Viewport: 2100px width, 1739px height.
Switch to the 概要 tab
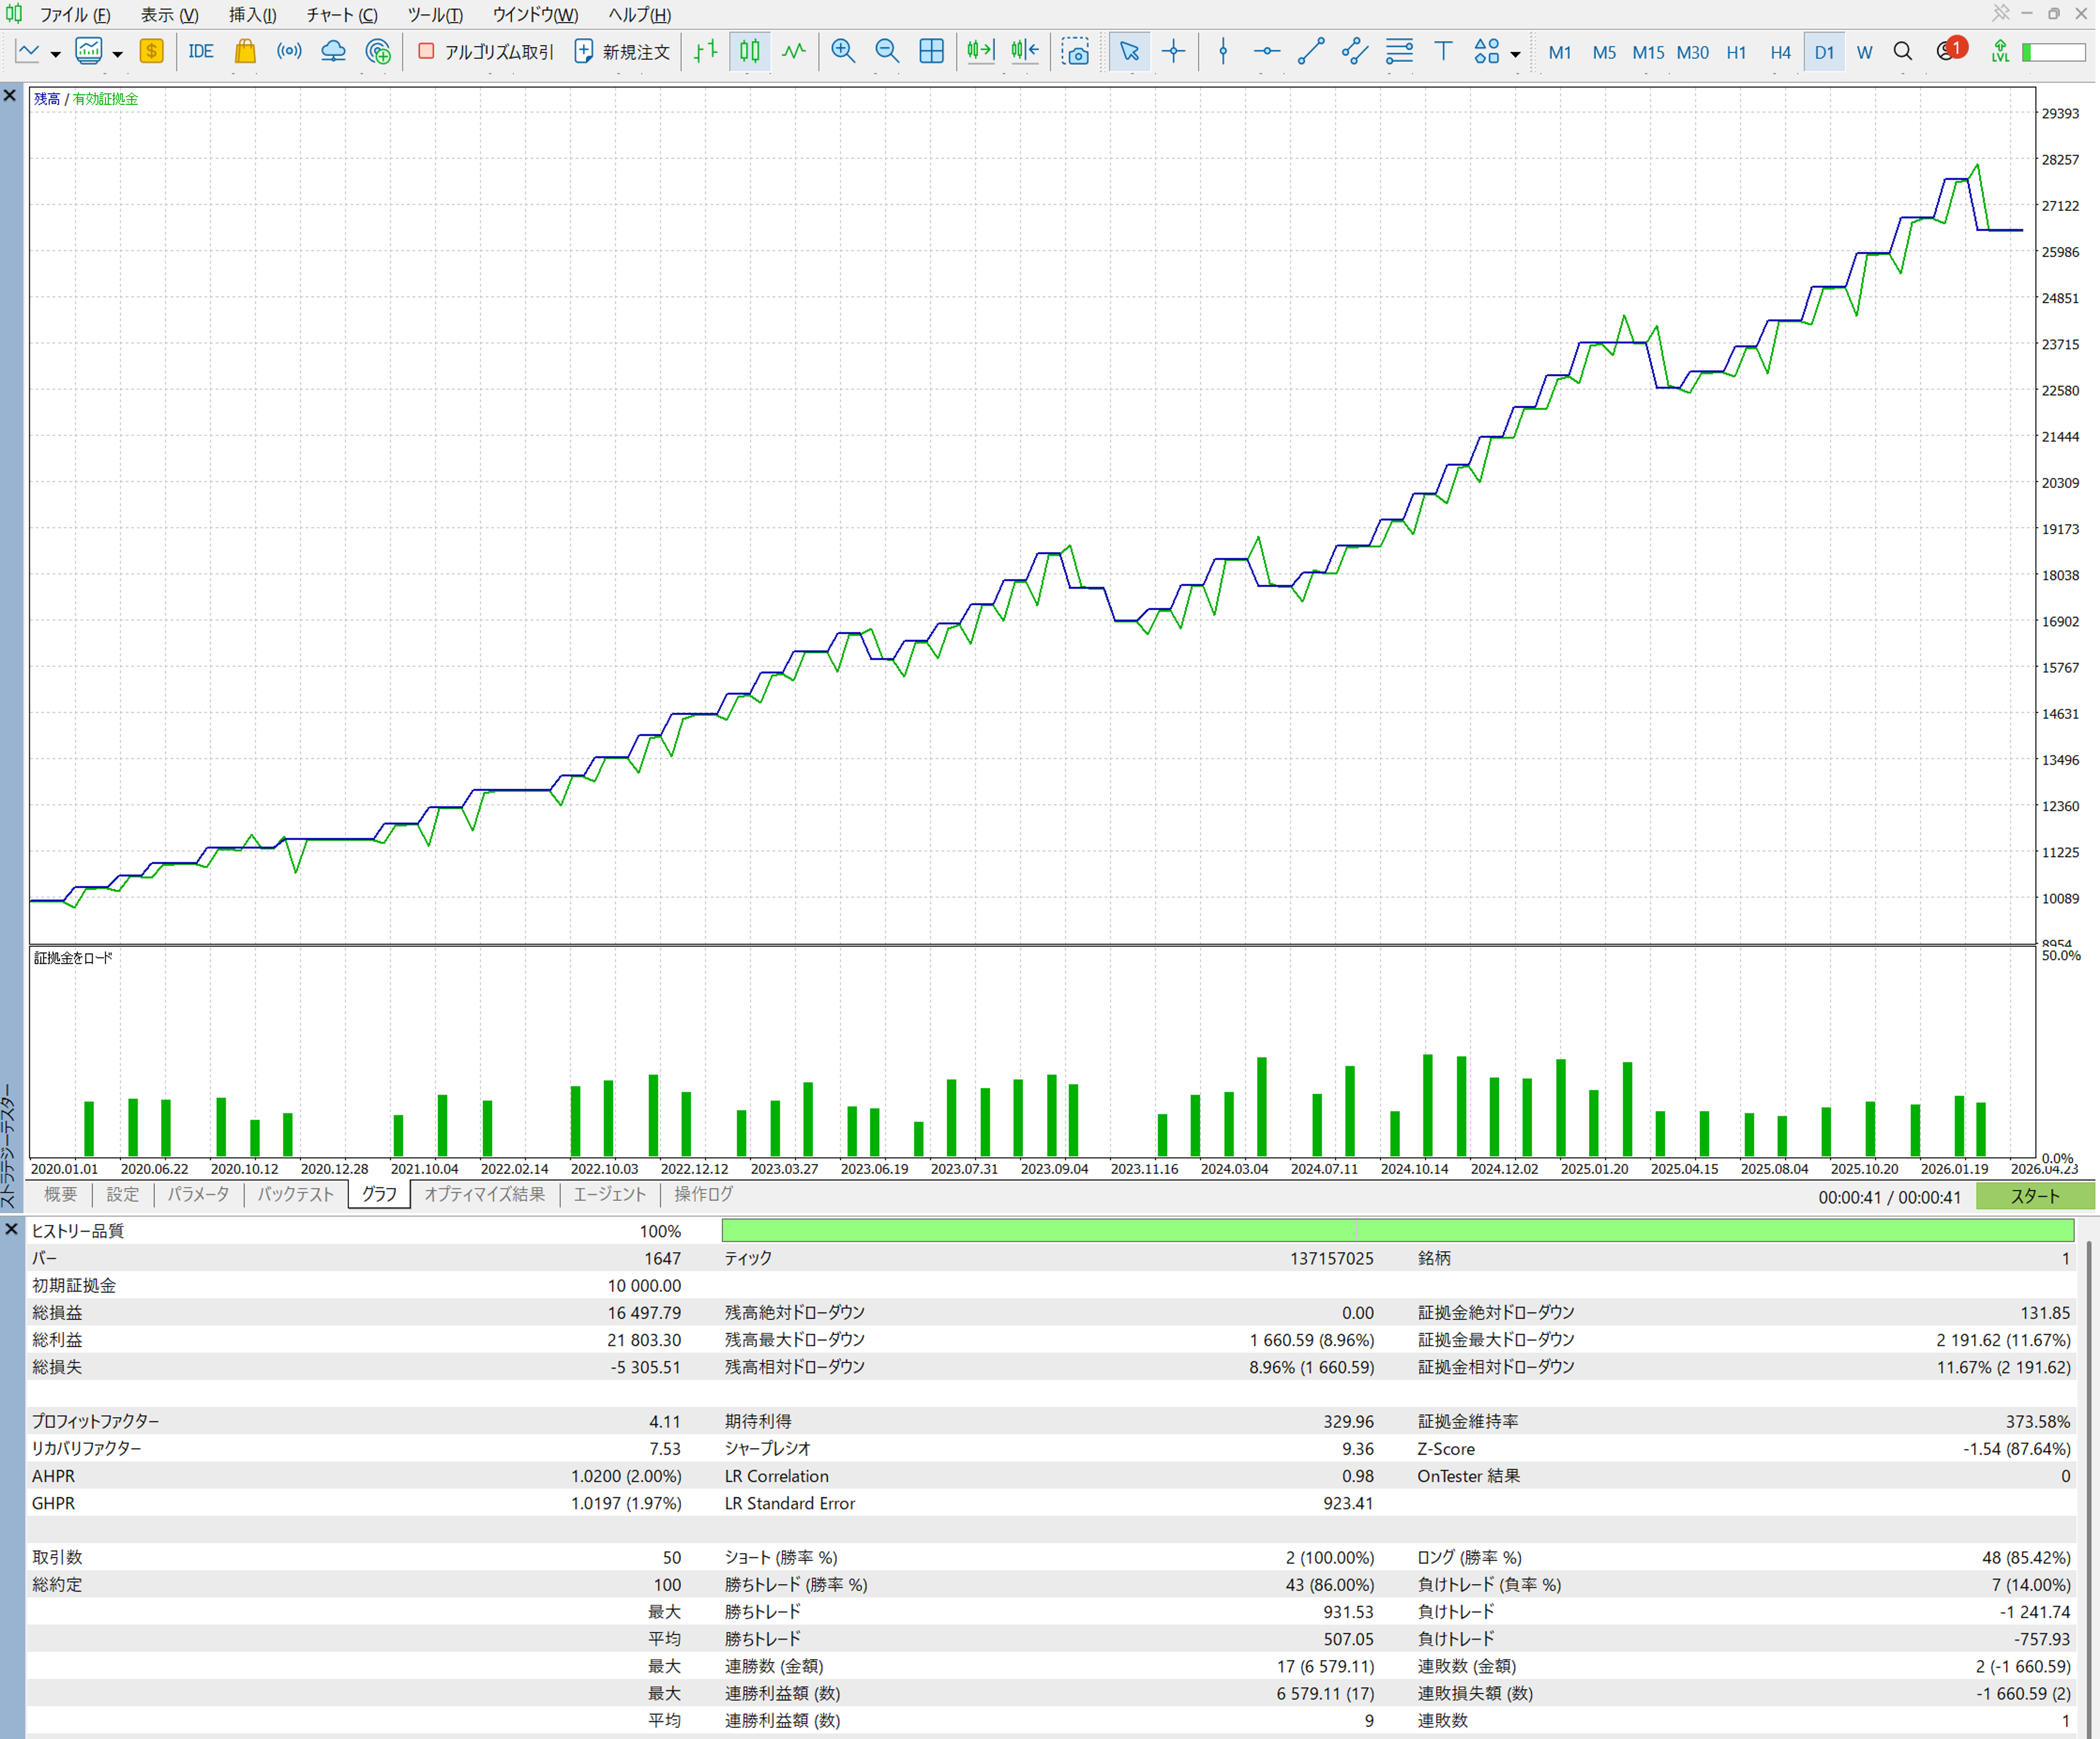(x=61, y=1194)
